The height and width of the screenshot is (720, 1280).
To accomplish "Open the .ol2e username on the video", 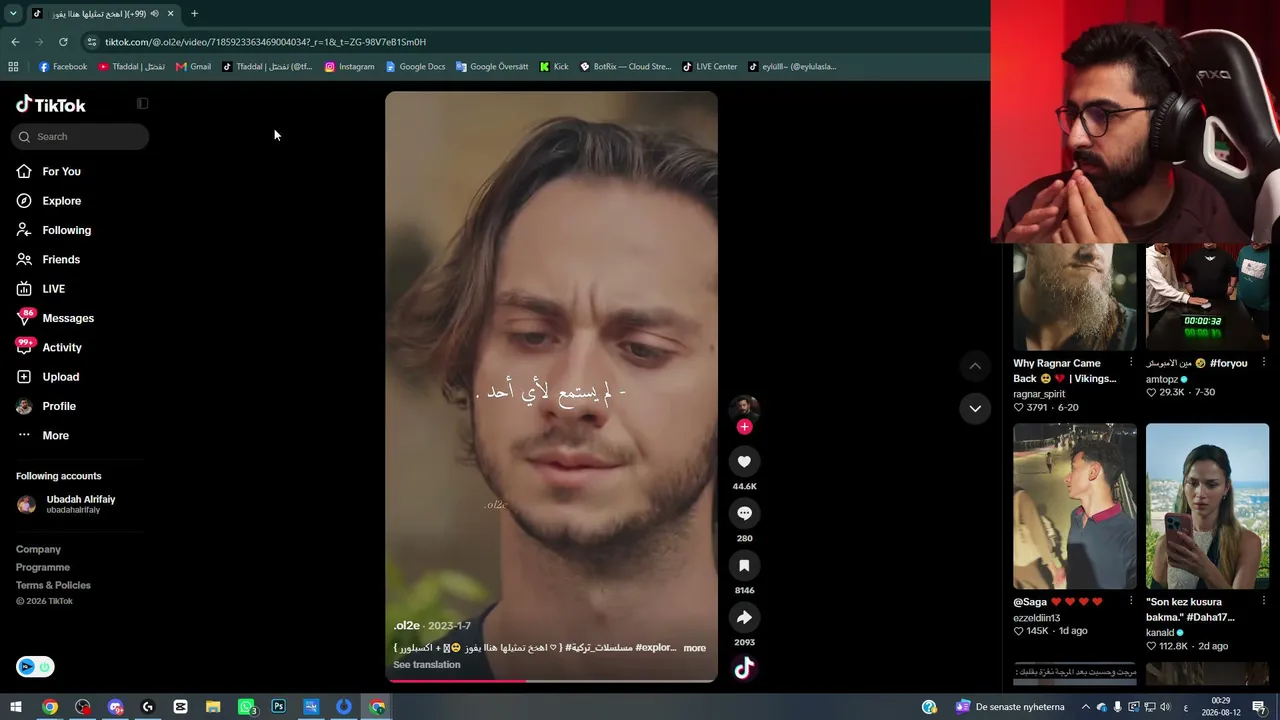I will pyautogui.click(x=406, y=626).
